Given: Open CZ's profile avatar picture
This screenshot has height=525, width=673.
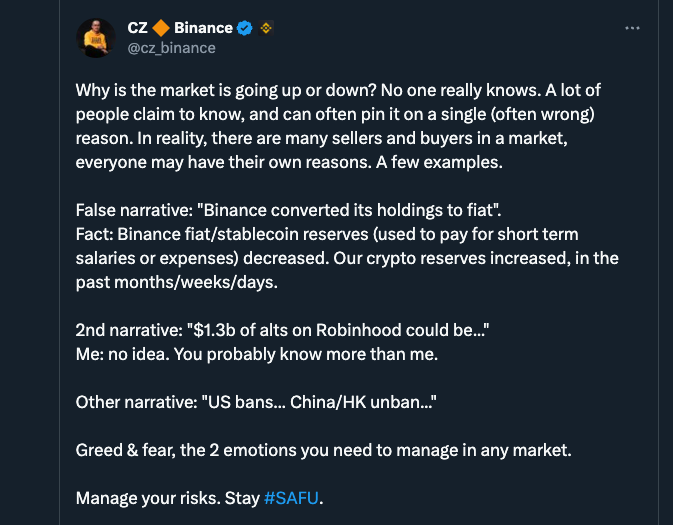Looking at the screenshot, I should point(95,38).
